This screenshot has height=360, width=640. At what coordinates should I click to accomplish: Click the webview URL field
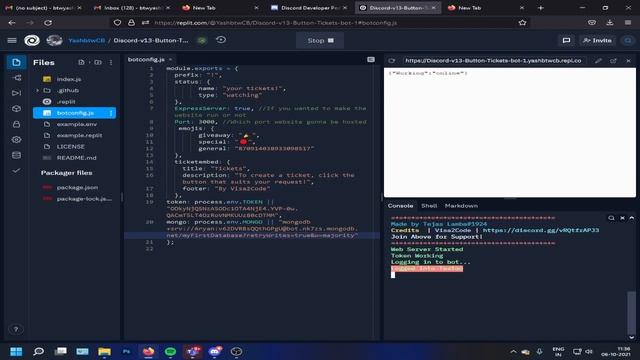(494, 60)
